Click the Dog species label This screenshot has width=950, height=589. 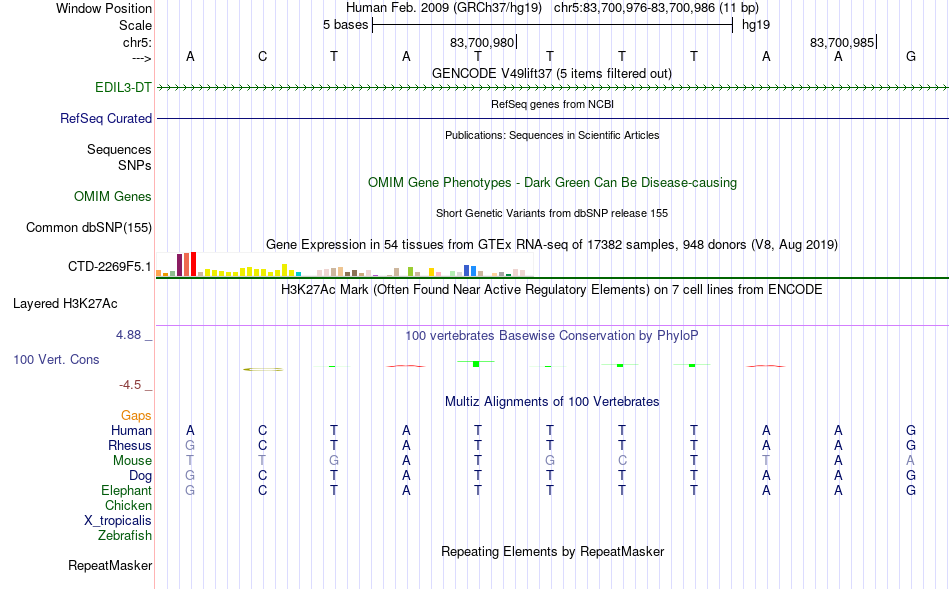pos(140,476)
